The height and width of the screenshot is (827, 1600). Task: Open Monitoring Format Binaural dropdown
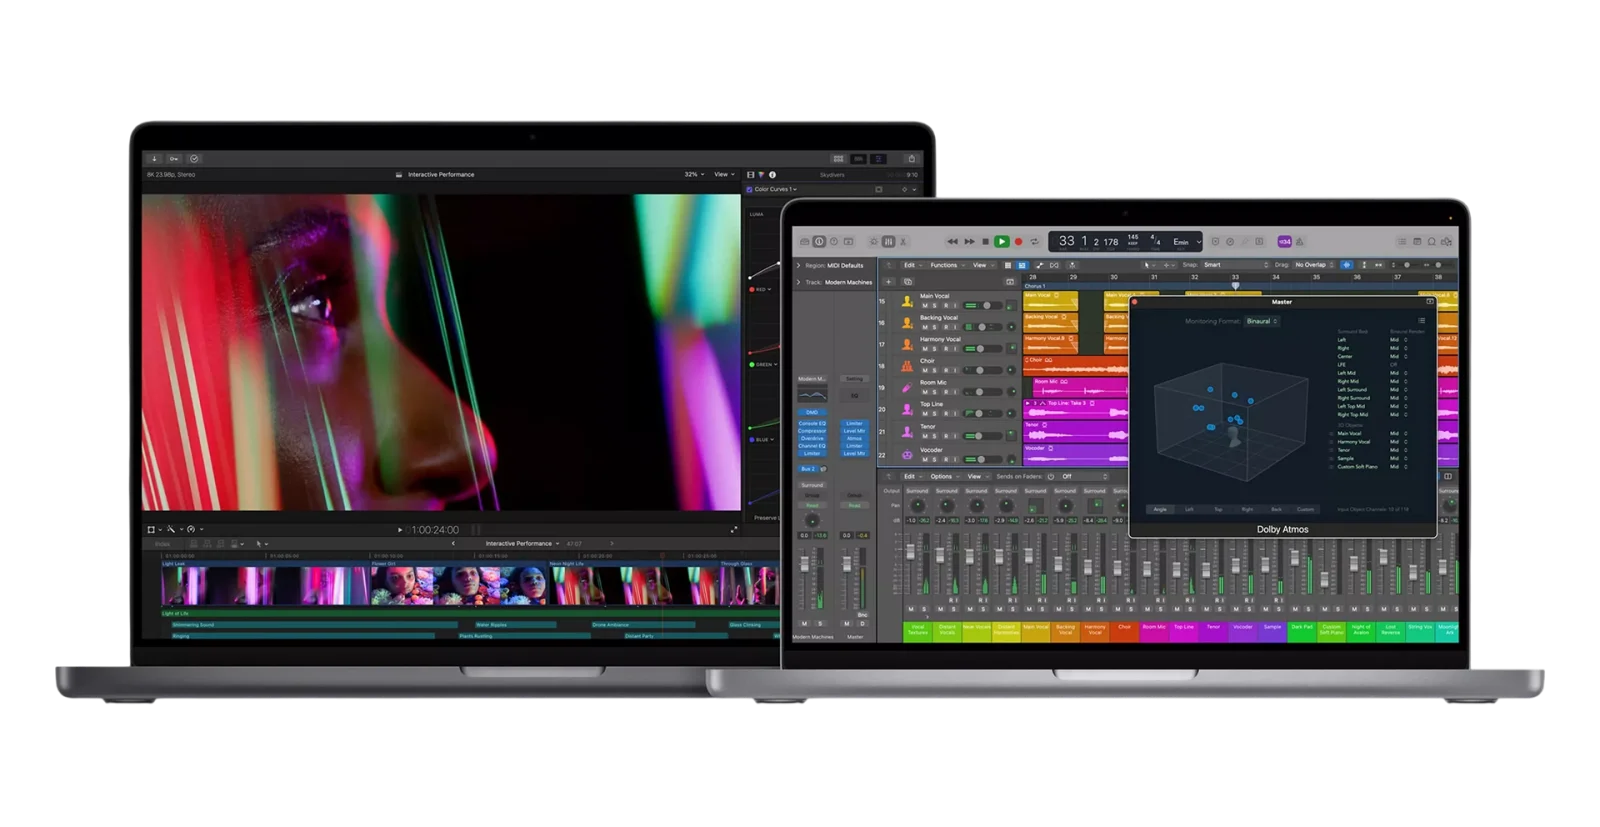click(1262, 321)
